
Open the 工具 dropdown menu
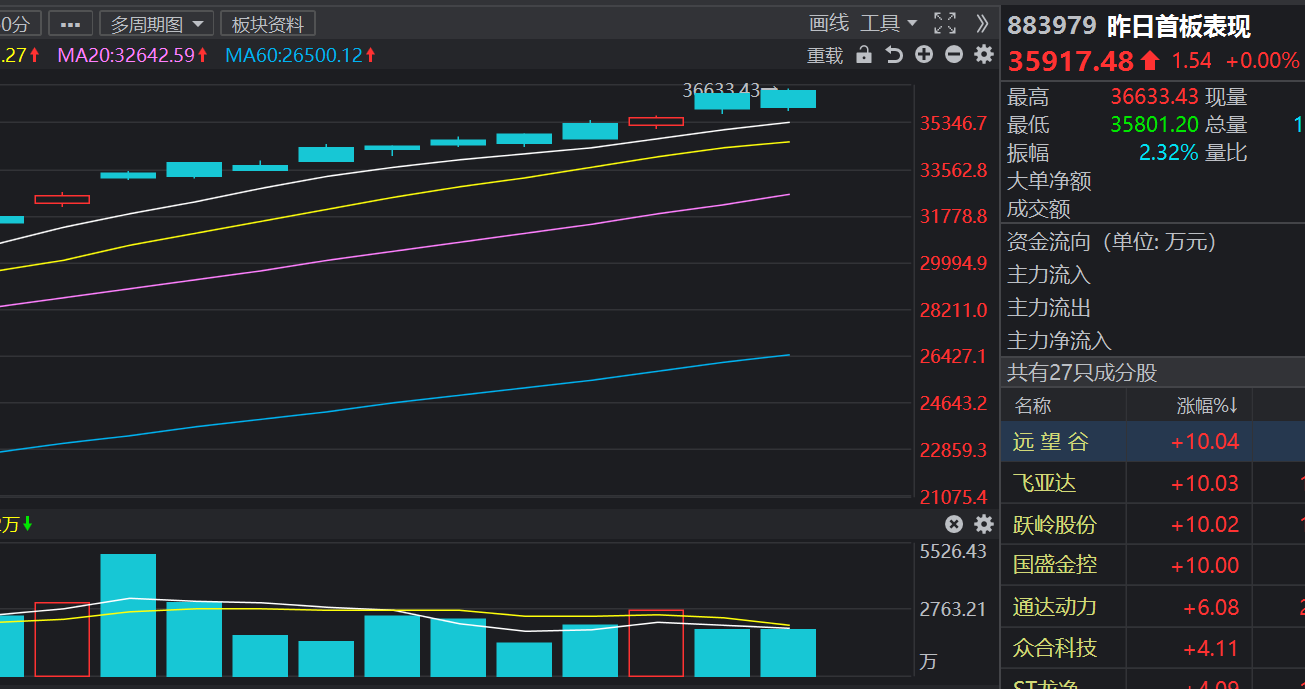(888, 22)
